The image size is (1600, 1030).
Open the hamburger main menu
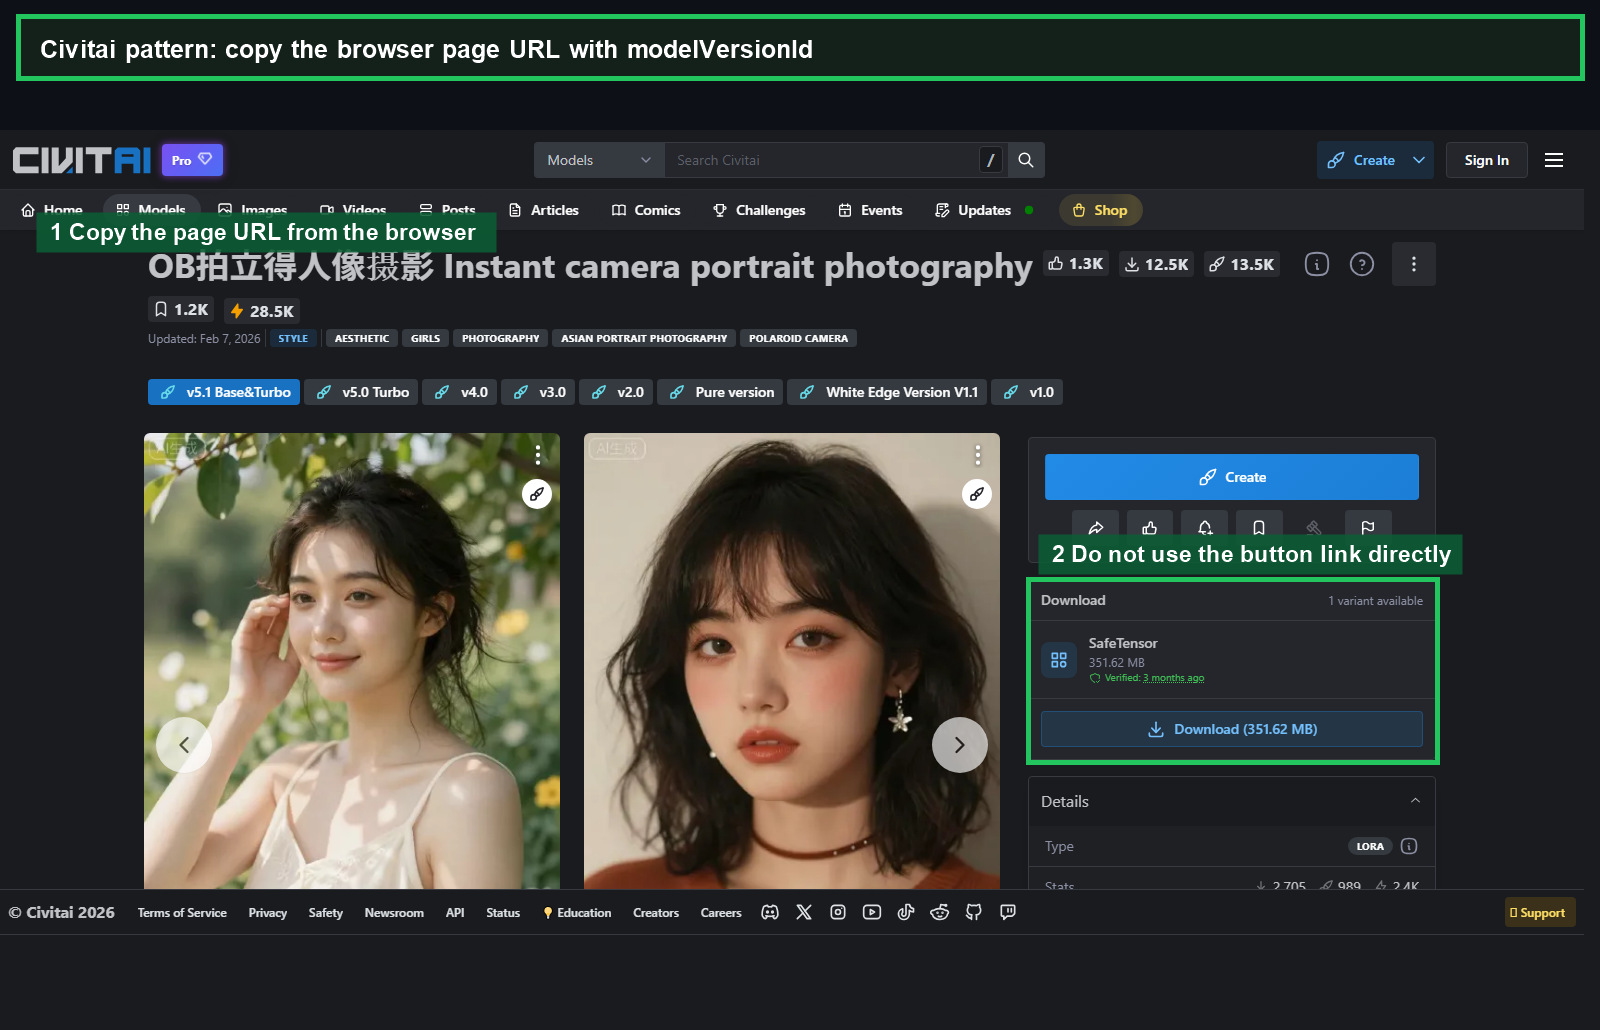(x=1554, y=160)
